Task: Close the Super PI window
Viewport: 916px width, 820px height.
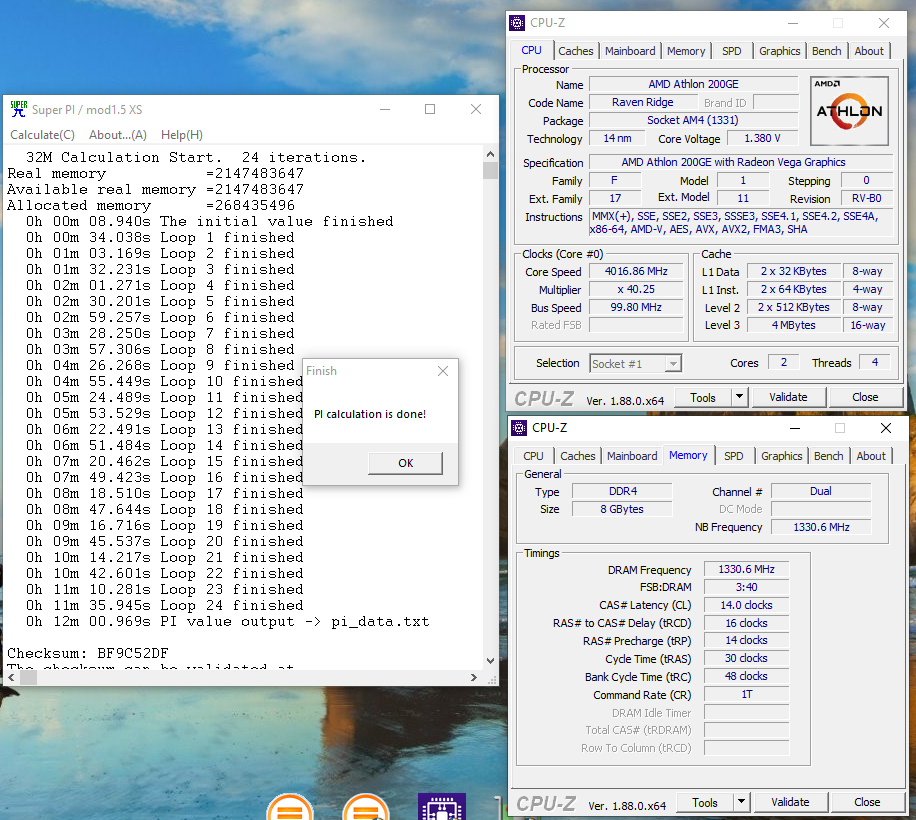Action: tap(476, 109)
